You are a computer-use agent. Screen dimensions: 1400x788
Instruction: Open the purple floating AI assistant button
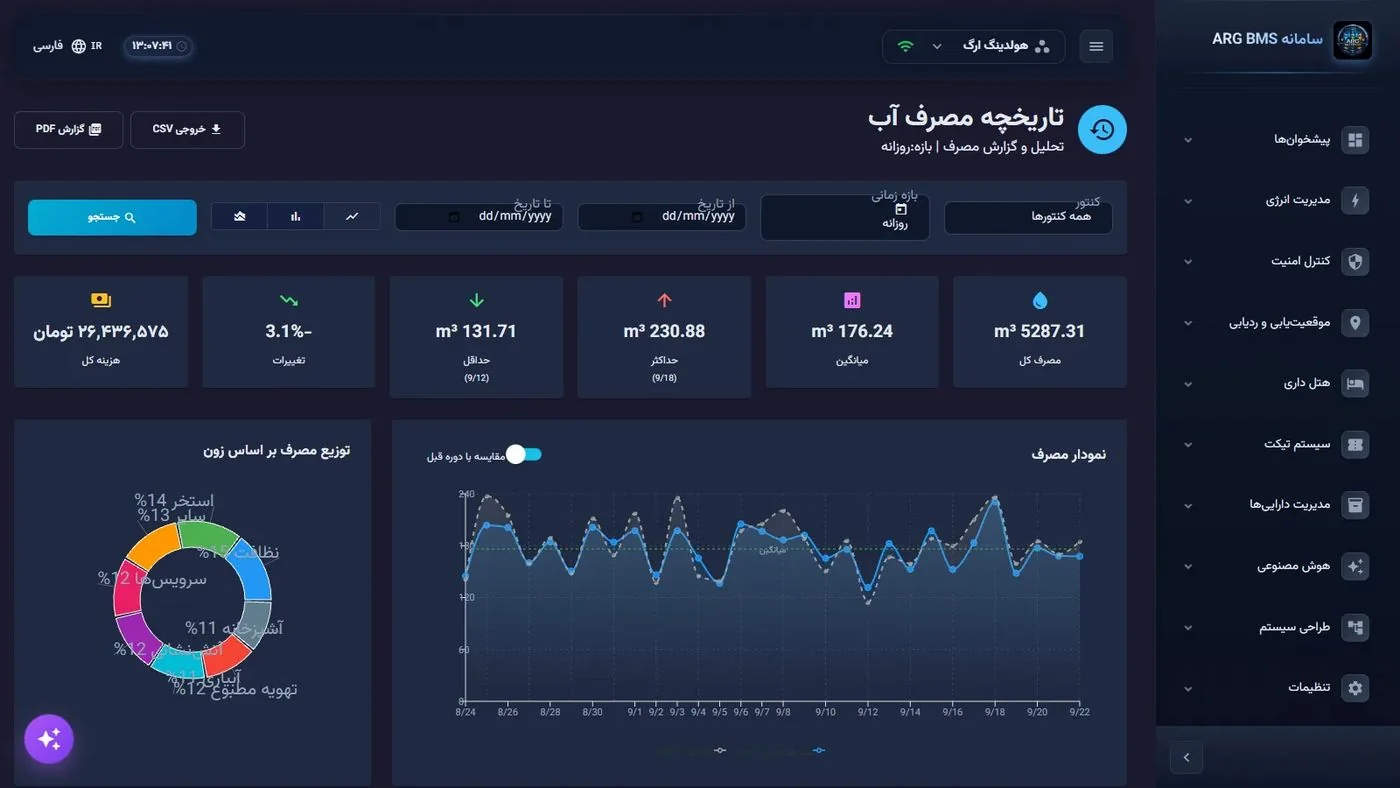click(x=49, y=739)
